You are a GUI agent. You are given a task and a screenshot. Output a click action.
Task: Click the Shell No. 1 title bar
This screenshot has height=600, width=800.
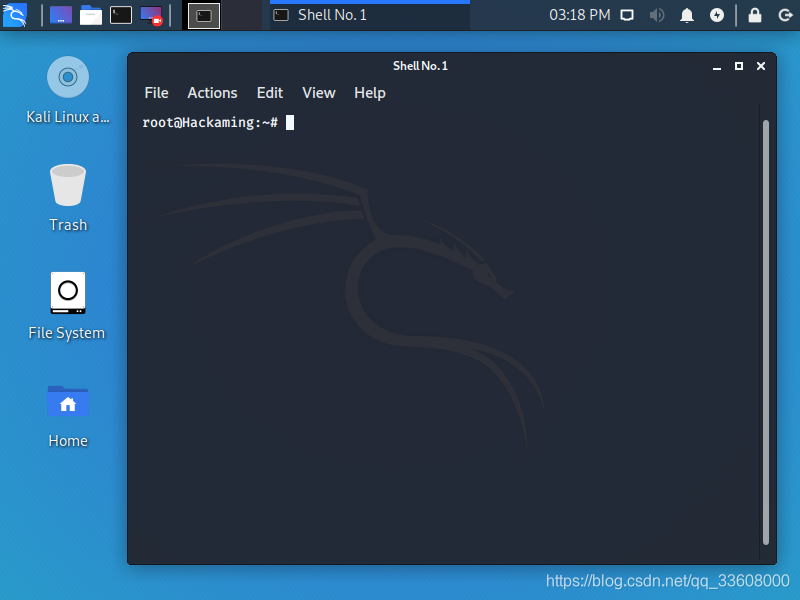coord(420,66)
